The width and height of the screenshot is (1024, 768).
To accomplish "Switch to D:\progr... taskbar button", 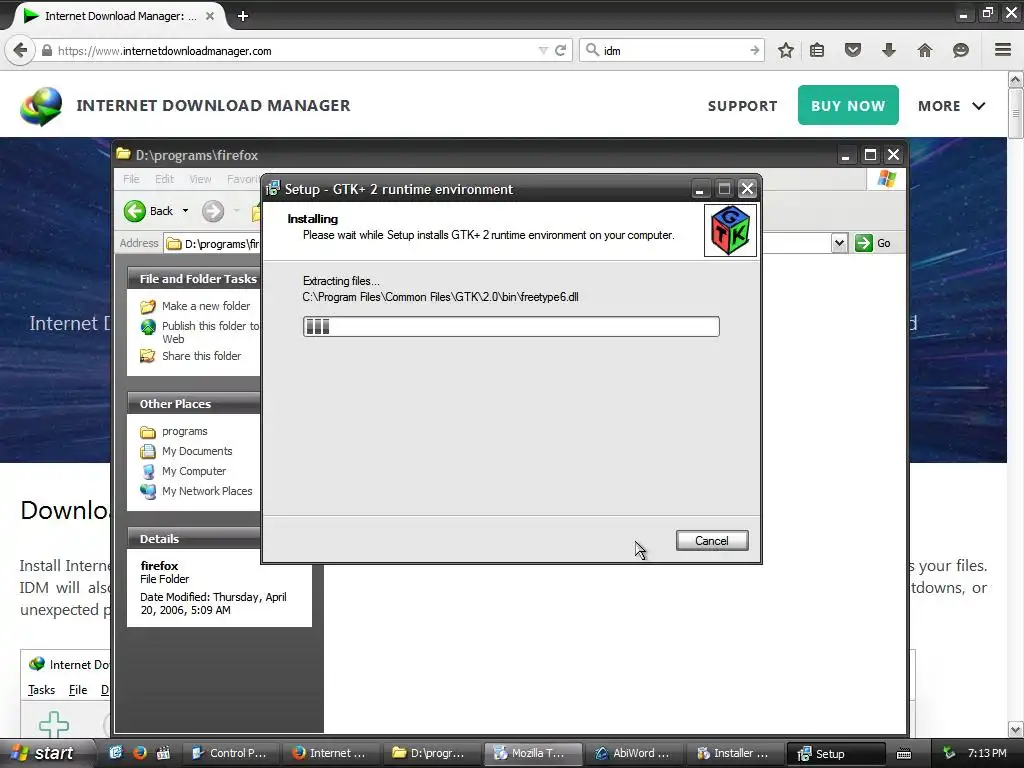I will pyautogui.click(x=430, y=754).
